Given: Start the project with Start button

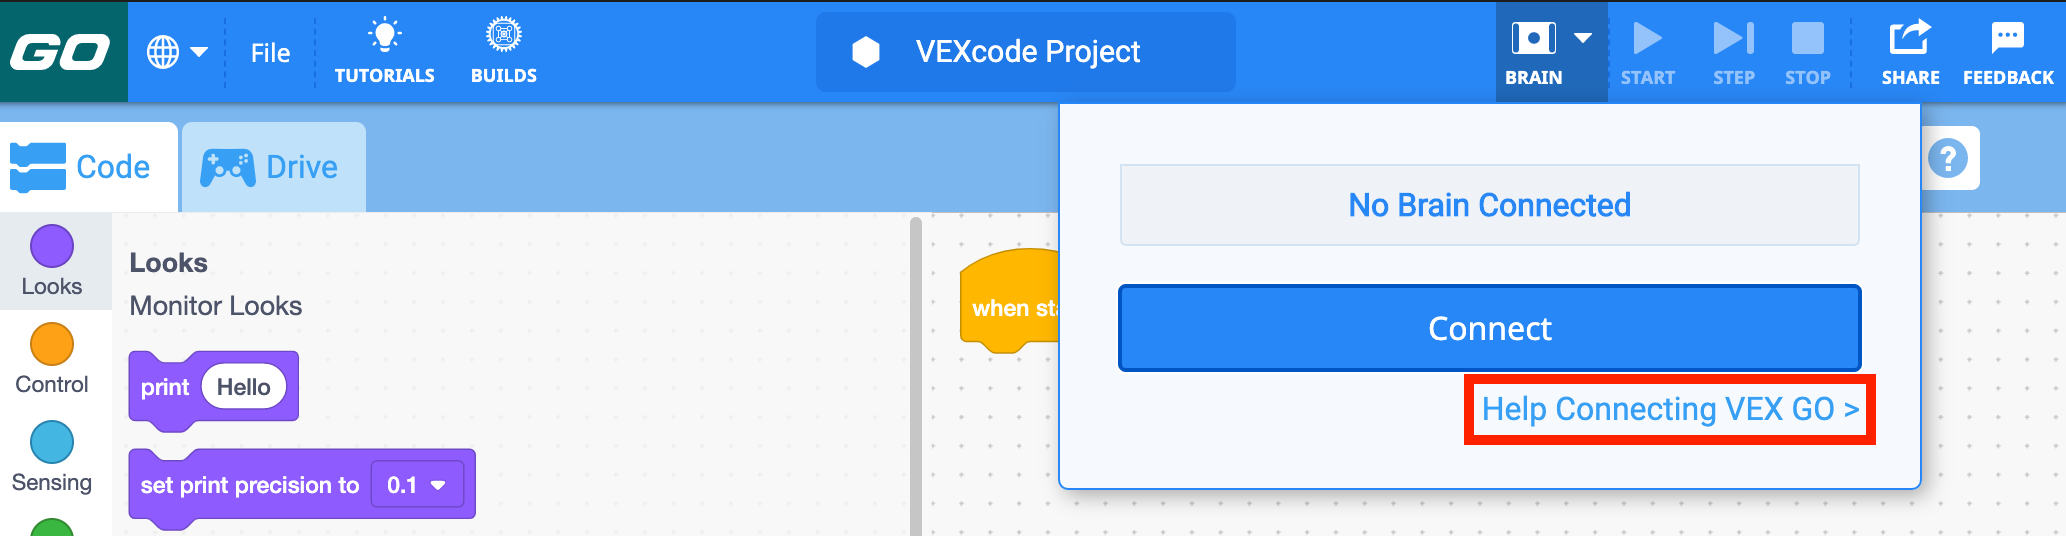Looking at the screenshot, I should 1647,53.
